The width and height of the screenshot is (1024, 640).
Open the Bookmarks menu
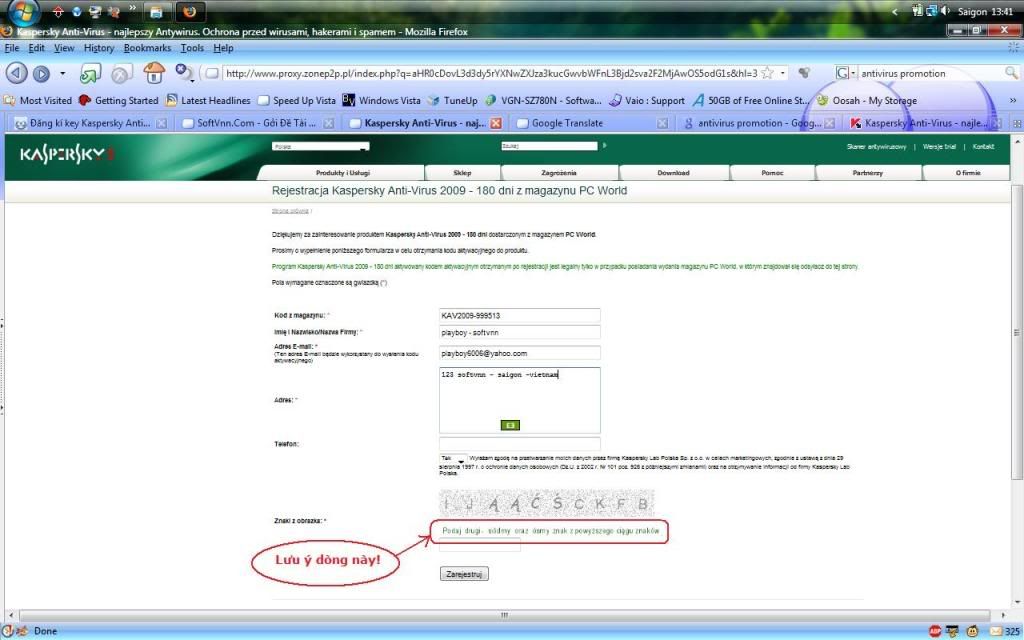147,48
